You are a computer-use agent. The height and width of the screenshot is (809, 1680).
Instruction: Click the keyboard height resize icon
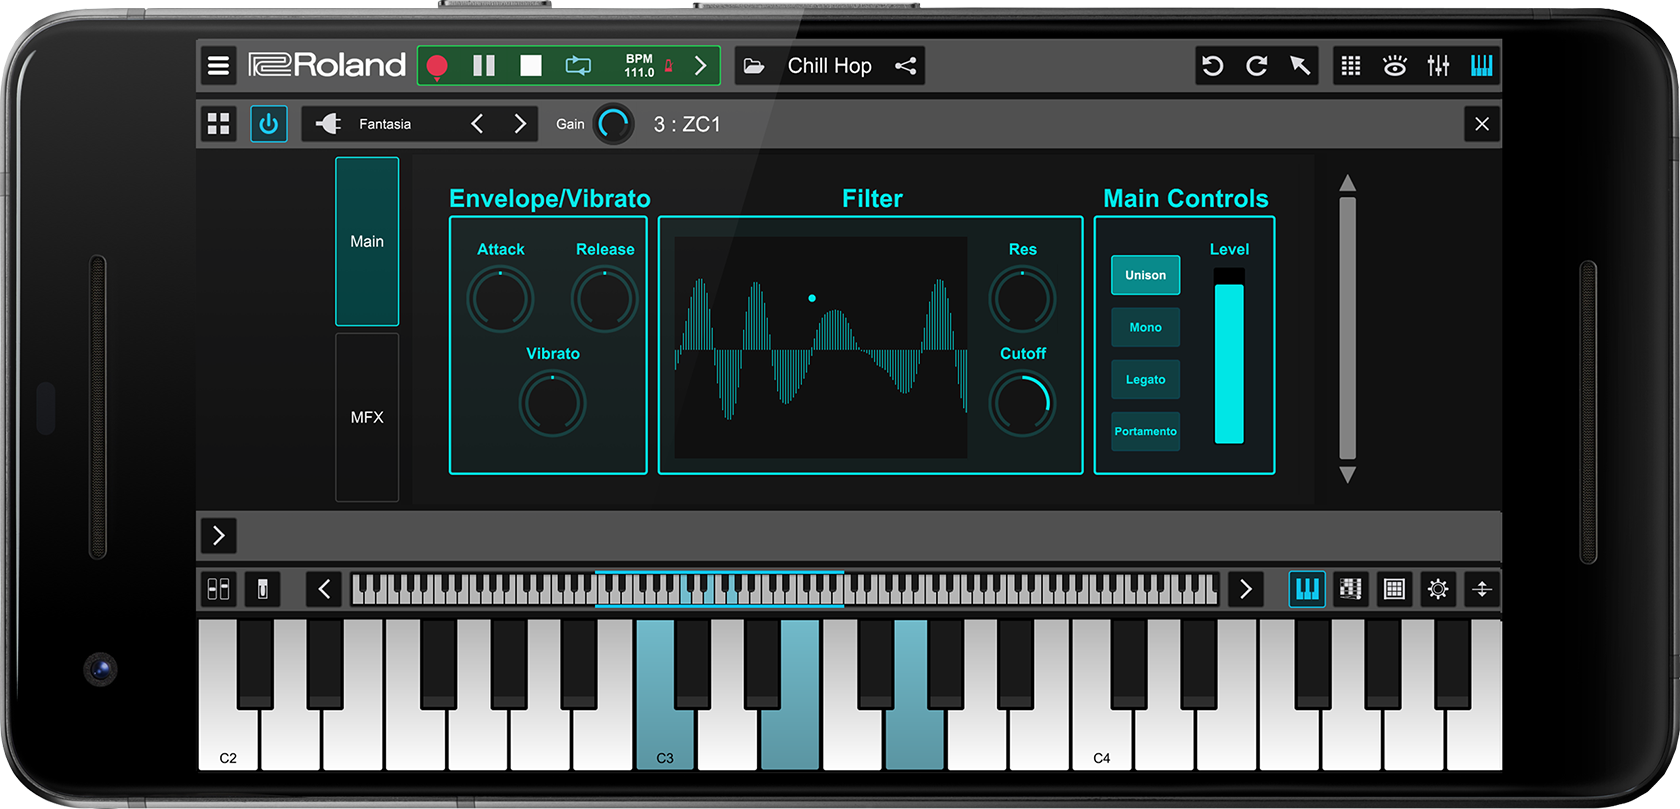(x=1482, y=589)
